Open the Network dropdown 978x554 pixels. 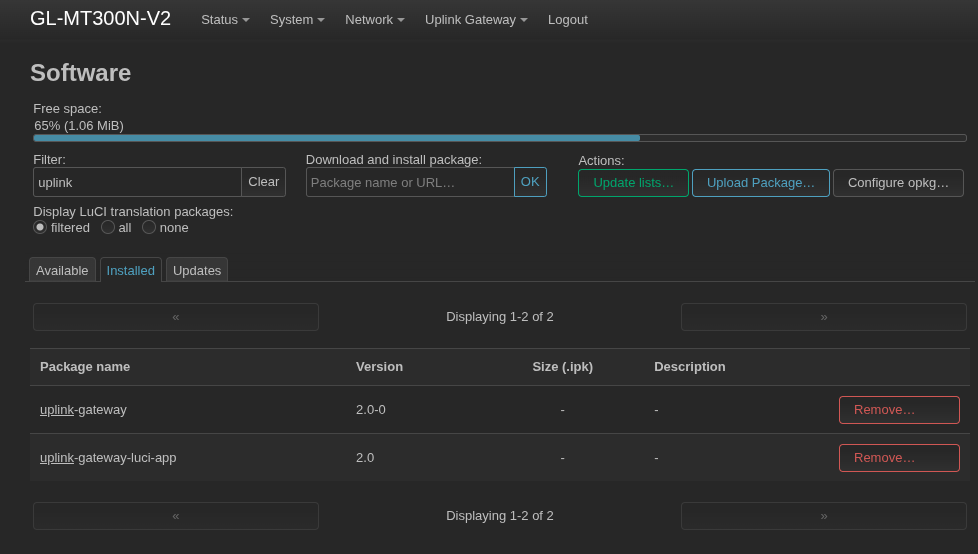pos(375,20)
